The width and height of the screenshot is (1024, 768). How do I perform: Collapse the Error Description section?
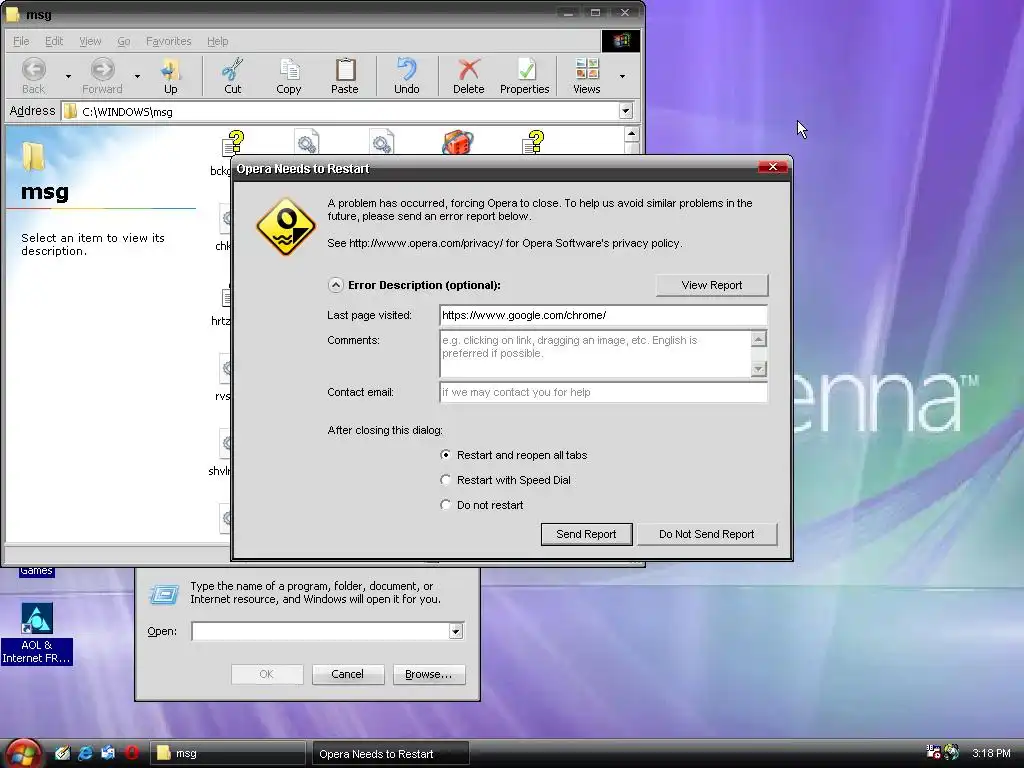coord(335,285)
